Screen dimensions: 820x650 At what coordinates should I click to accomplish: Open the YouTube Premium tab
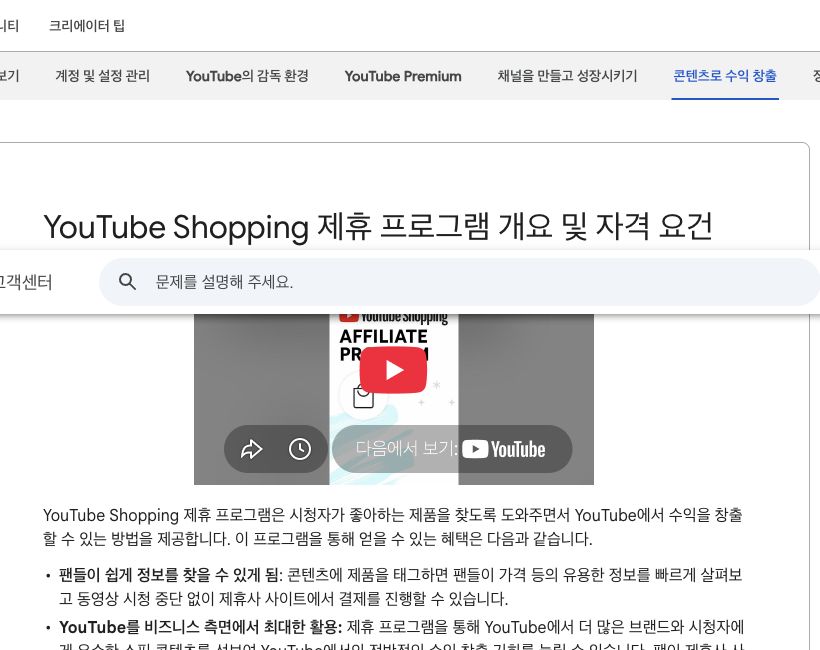pyautogui.click(x=403, y=76)
